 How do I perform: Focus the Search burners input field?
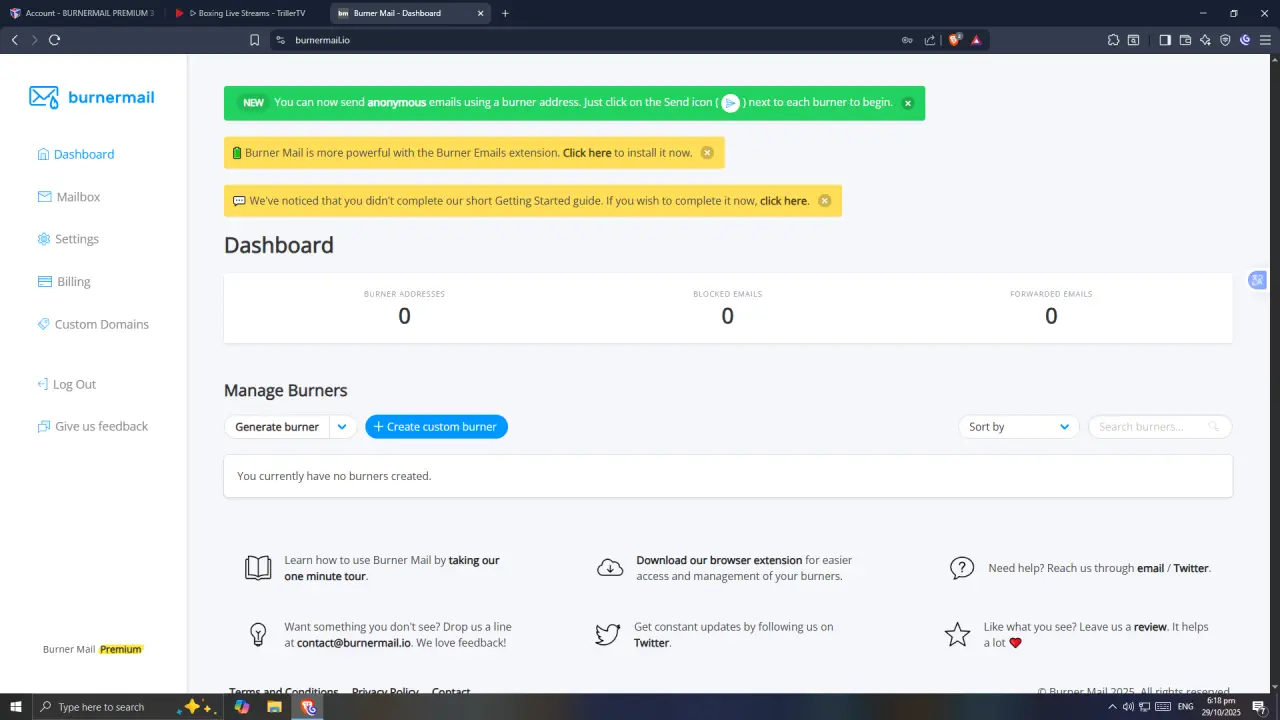pos(1160,427)
